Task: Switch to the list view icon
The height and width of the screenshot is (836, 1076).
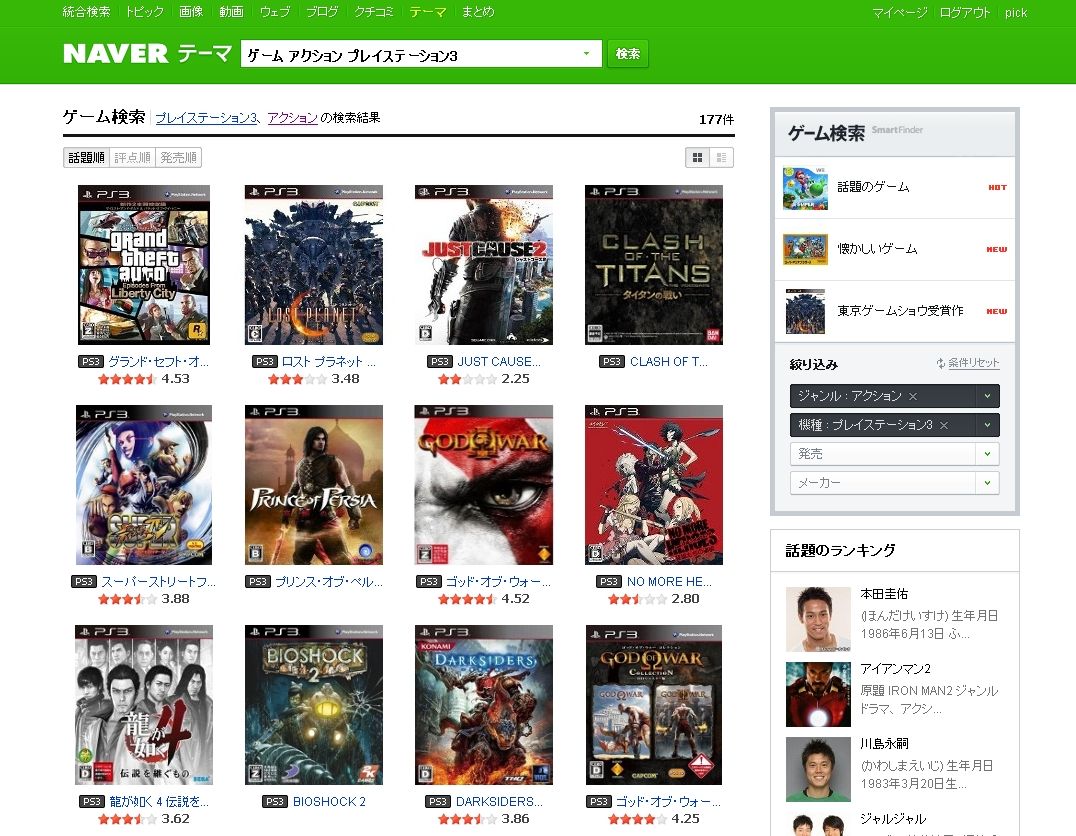Action: tap(723, 157)
